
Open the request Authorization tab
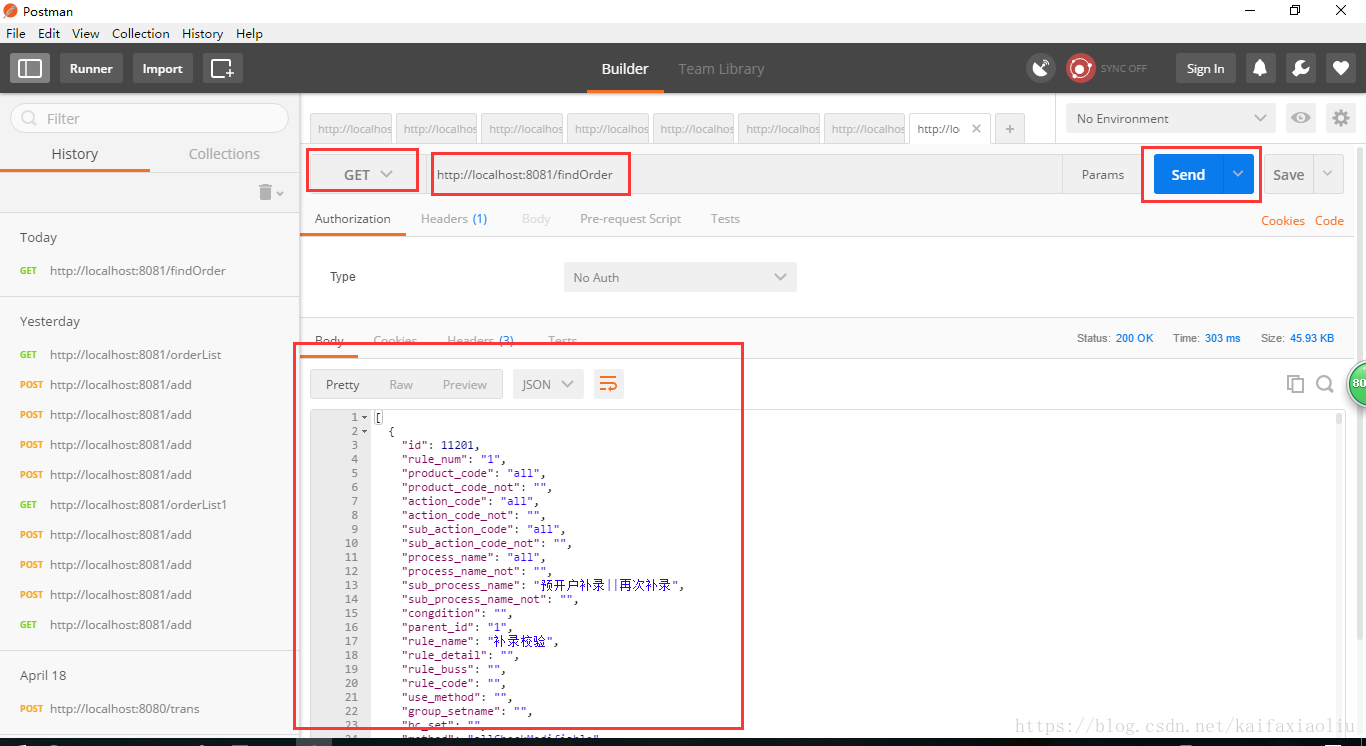353,218
